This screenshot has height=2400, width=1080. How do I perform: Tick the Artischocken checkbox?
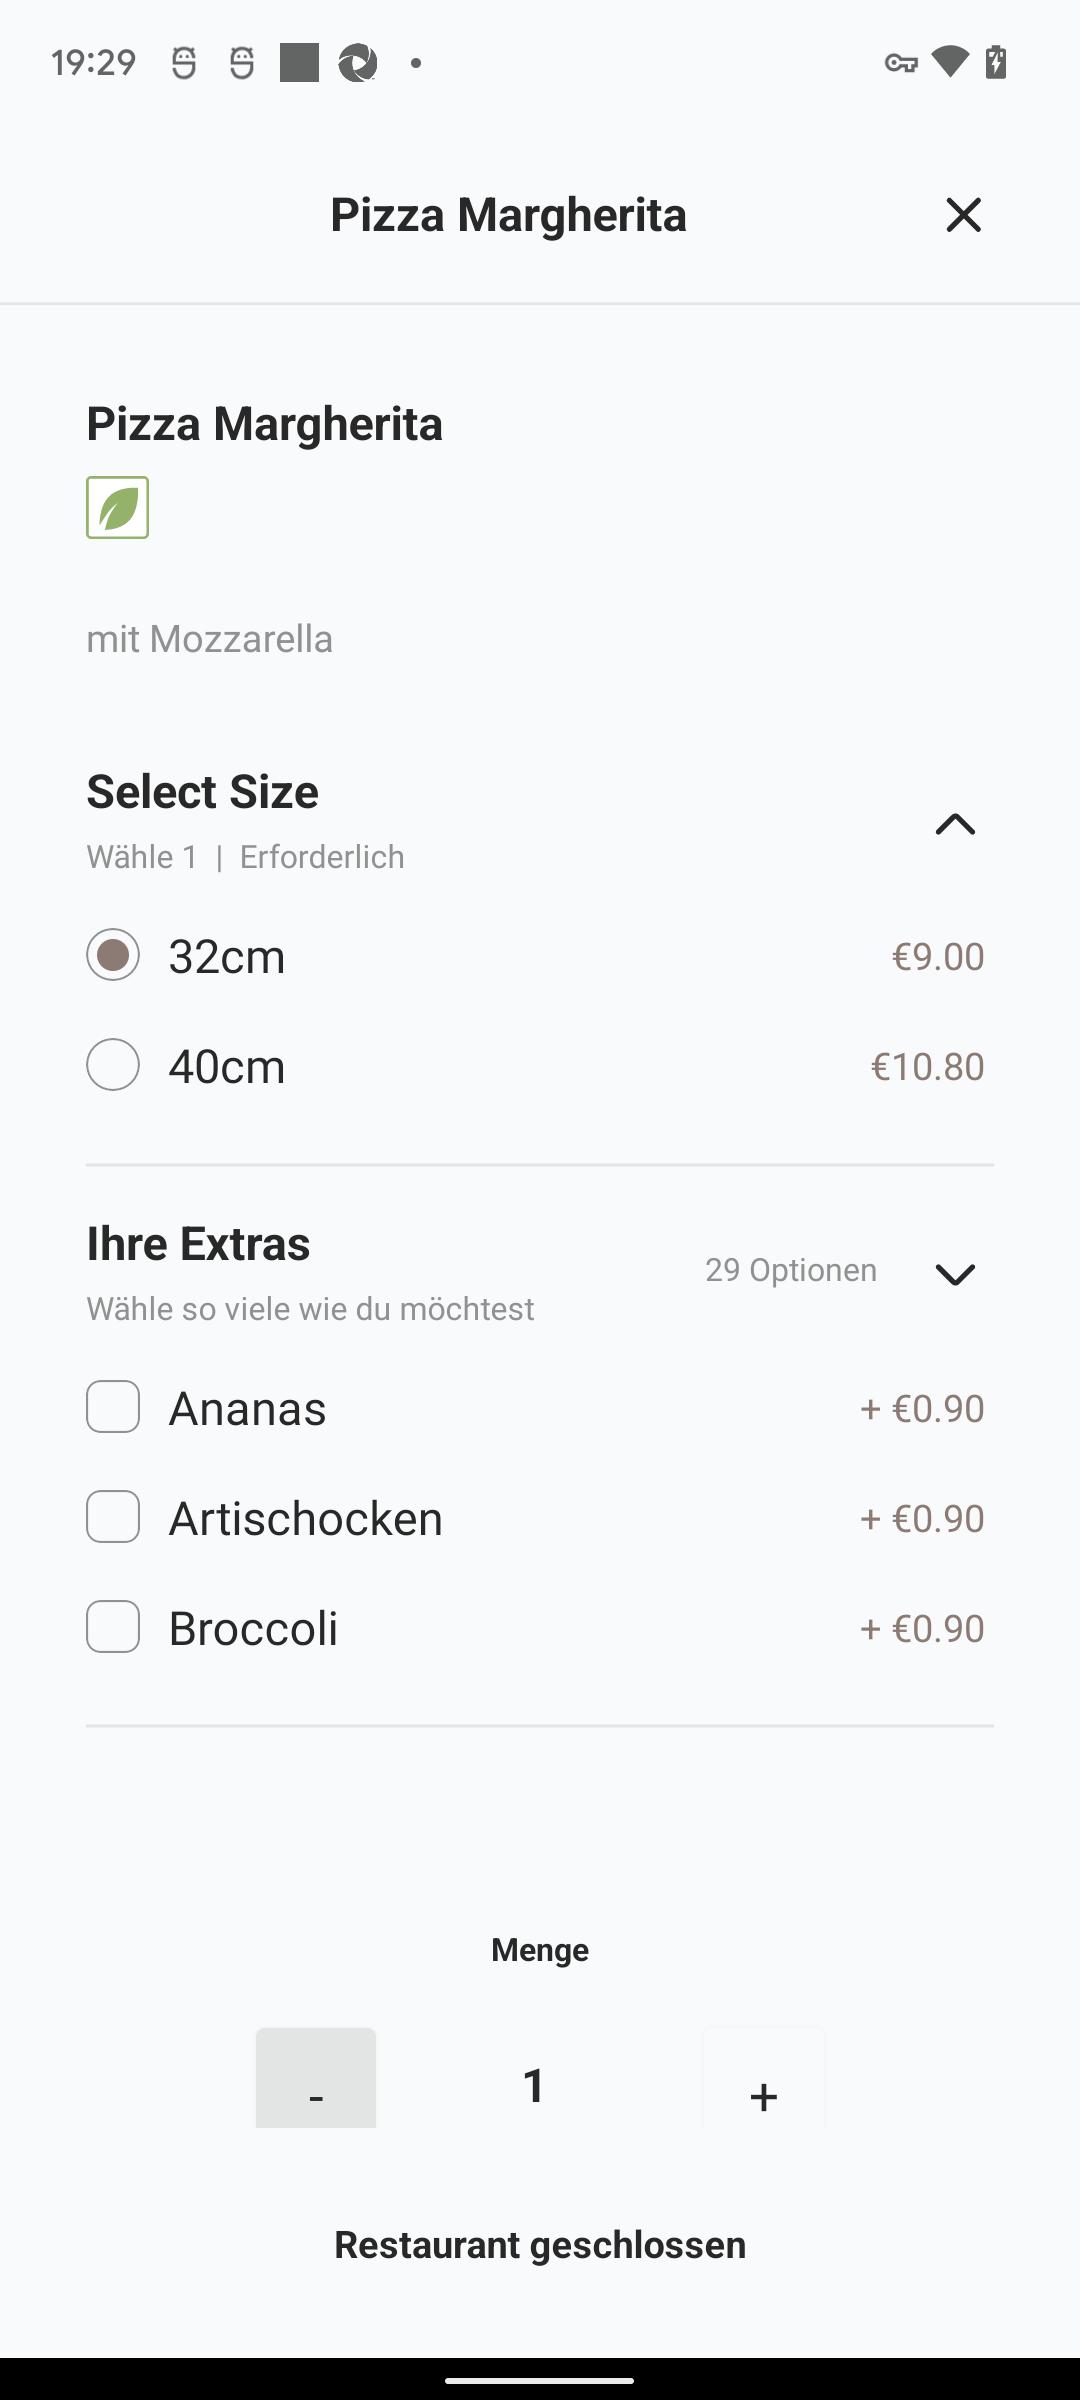click(x=113, y=1517)
